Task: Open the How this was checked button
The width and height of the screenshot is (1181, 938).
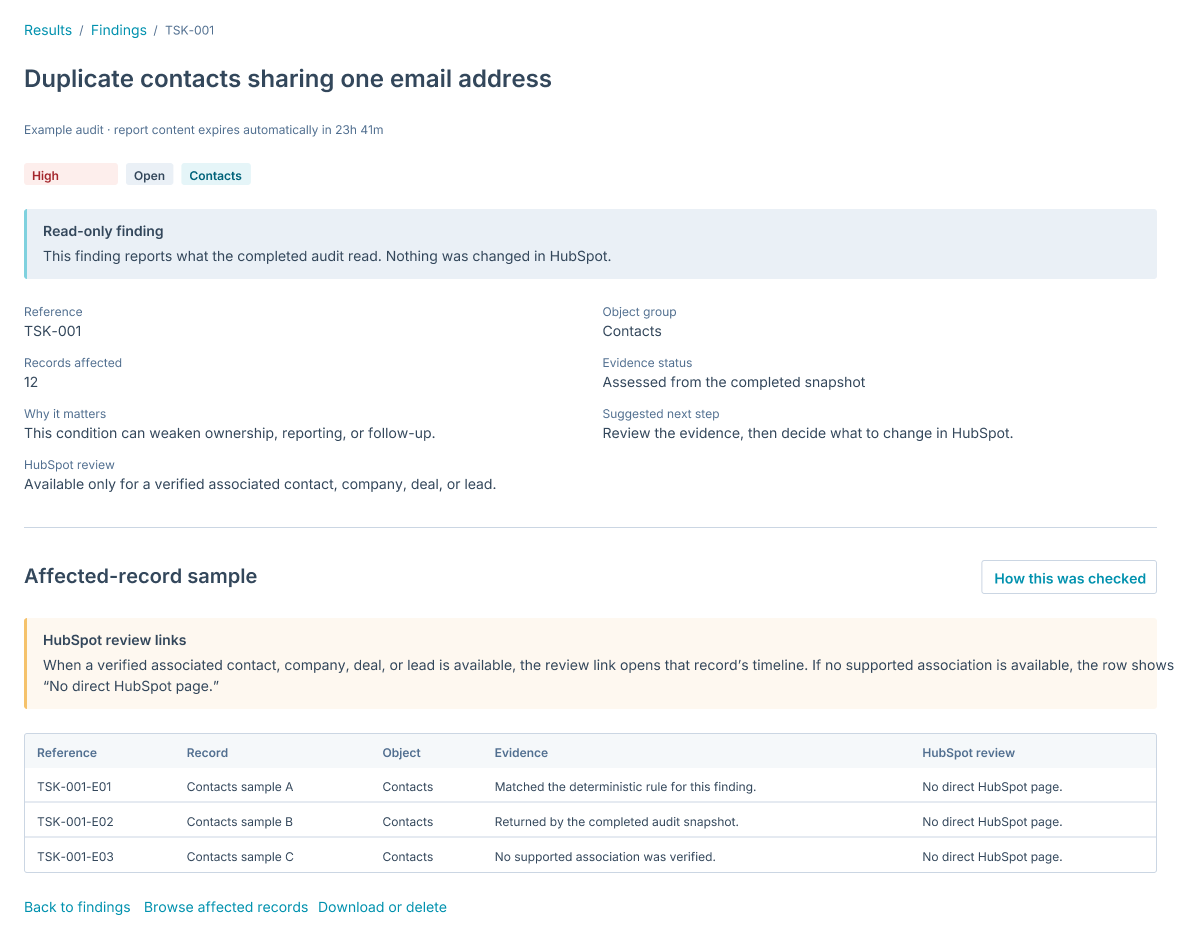Action: [1069, 578]
